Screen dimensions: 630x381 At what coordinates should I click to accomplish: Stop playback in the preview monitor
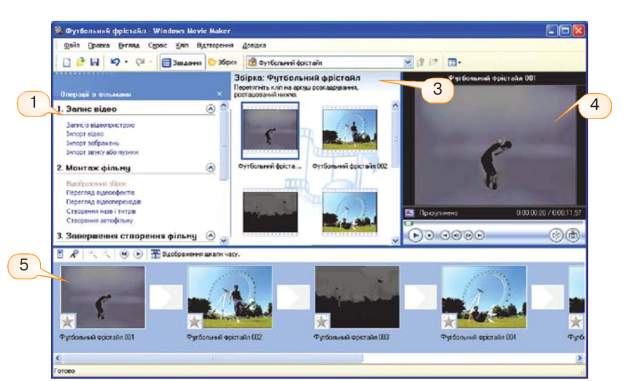[x=430, y=235]
